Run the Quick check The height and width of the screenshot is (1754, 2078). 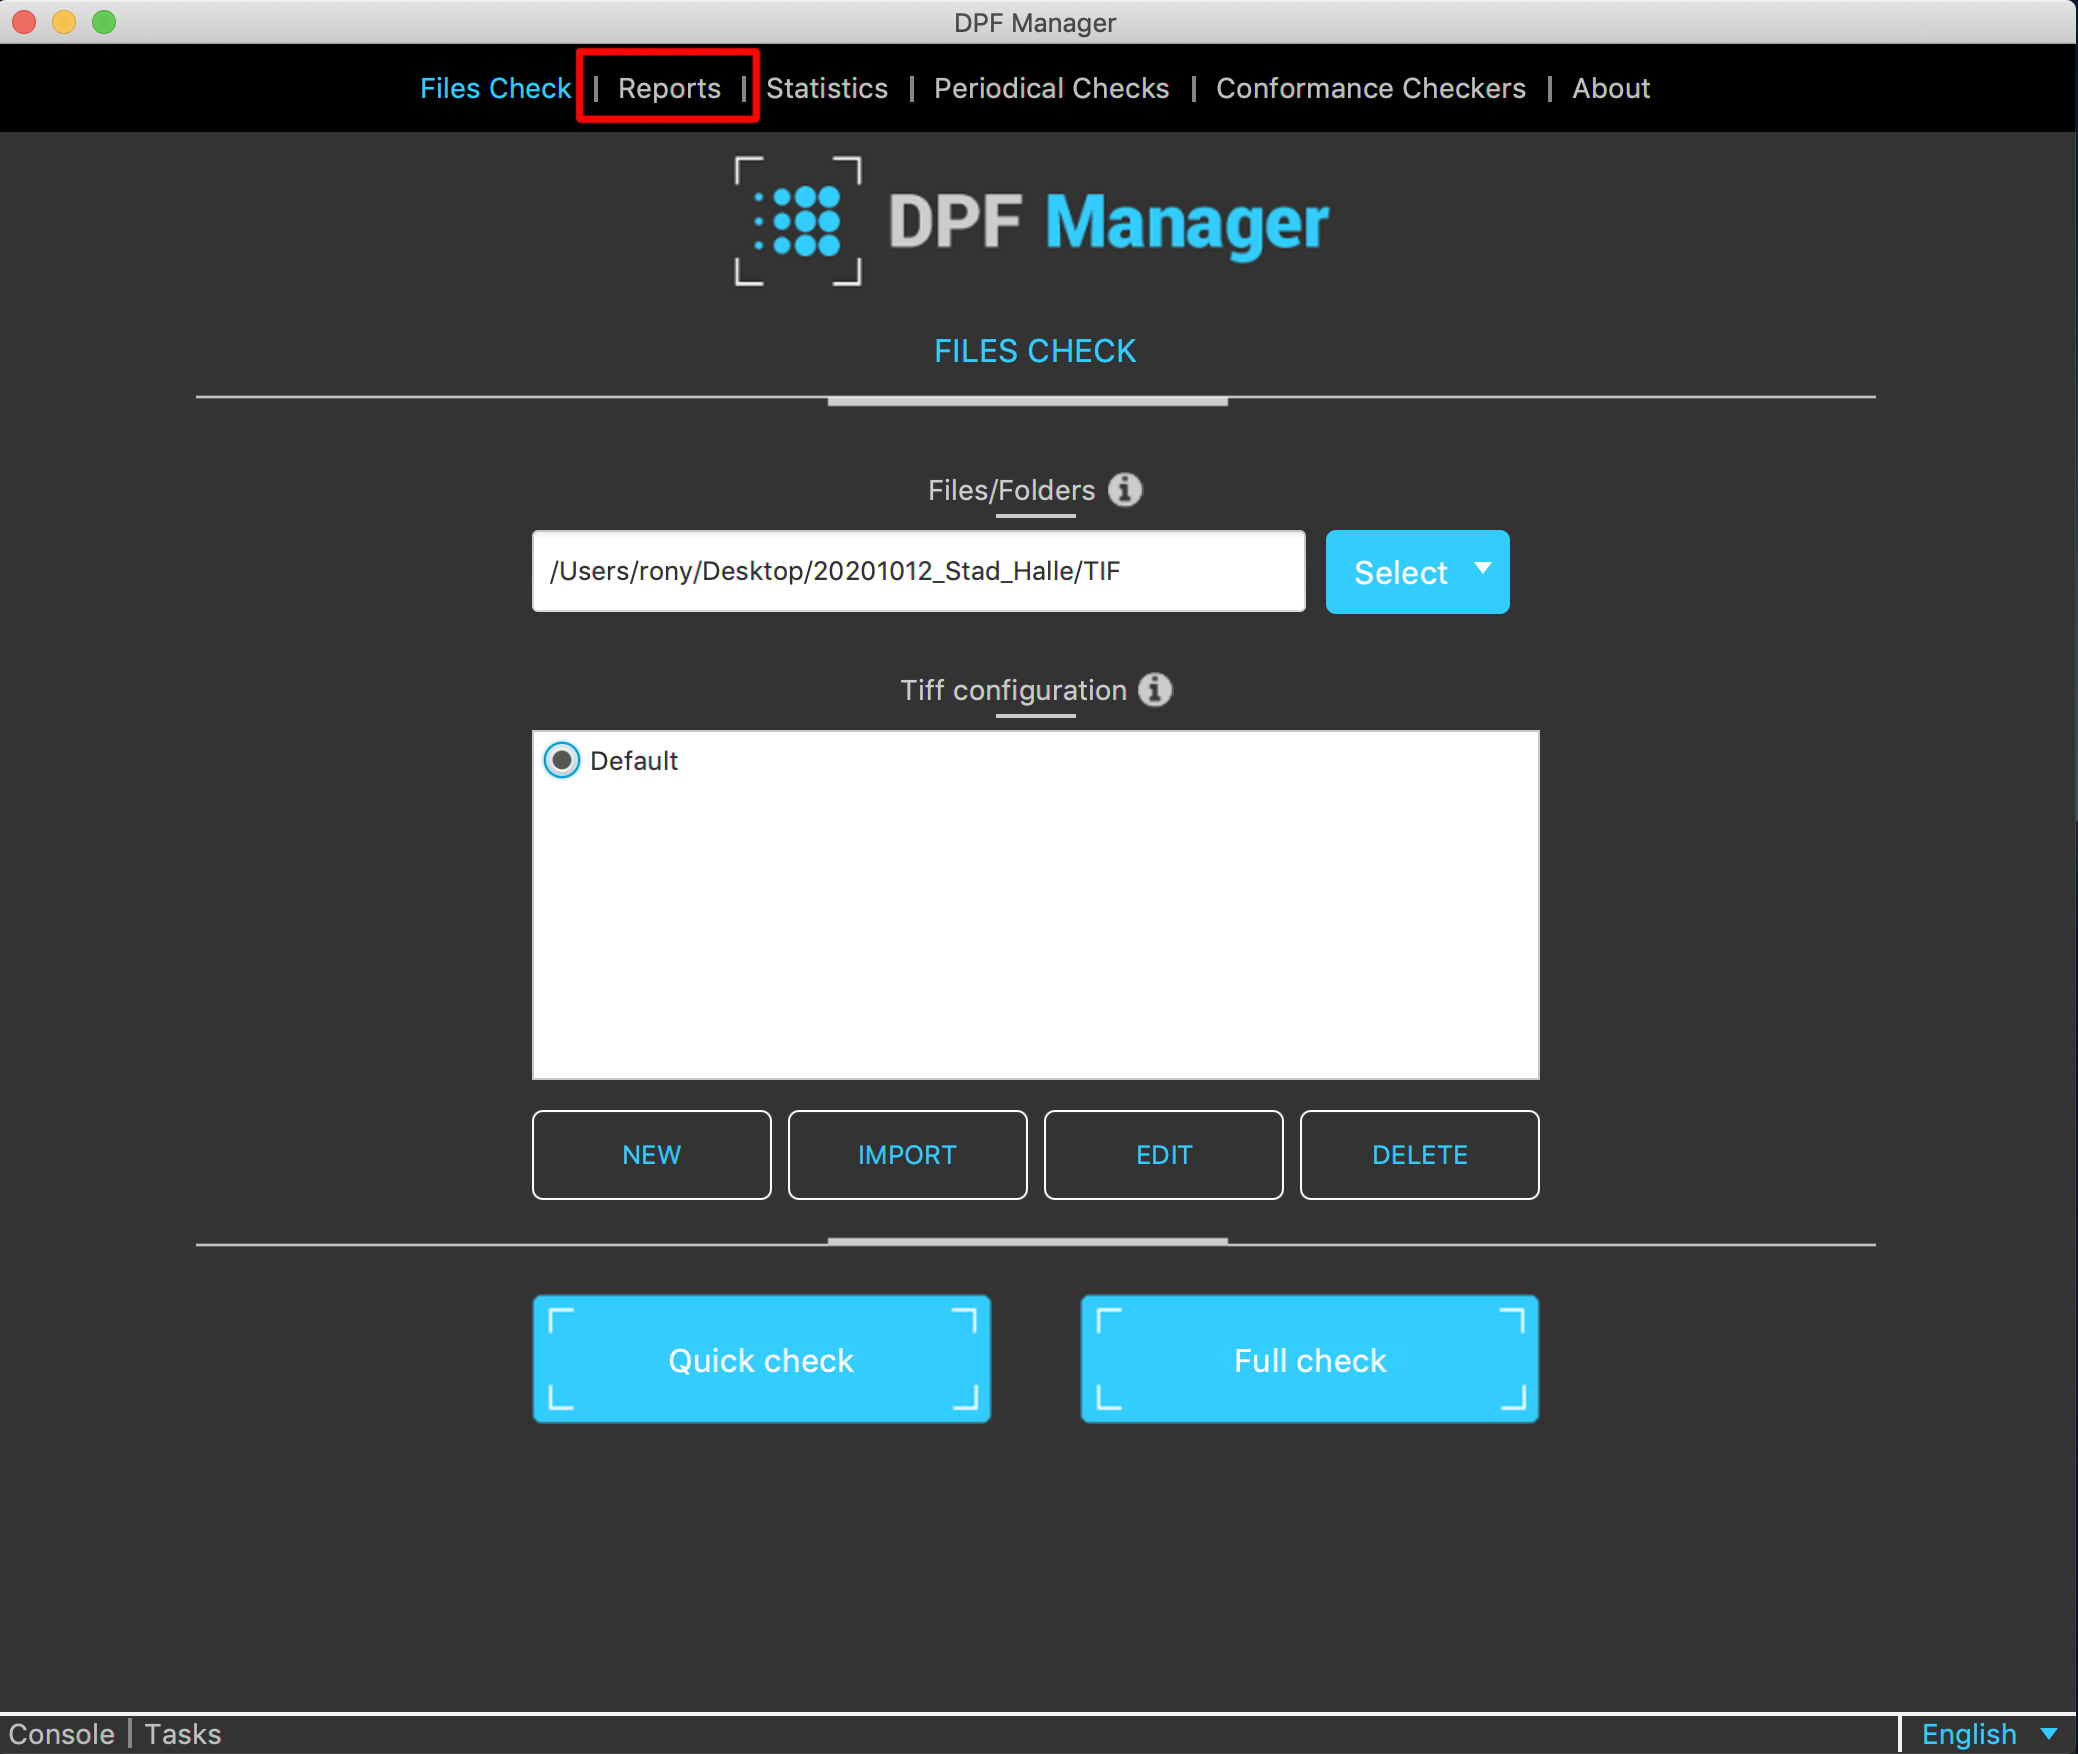pos(761,1360)
